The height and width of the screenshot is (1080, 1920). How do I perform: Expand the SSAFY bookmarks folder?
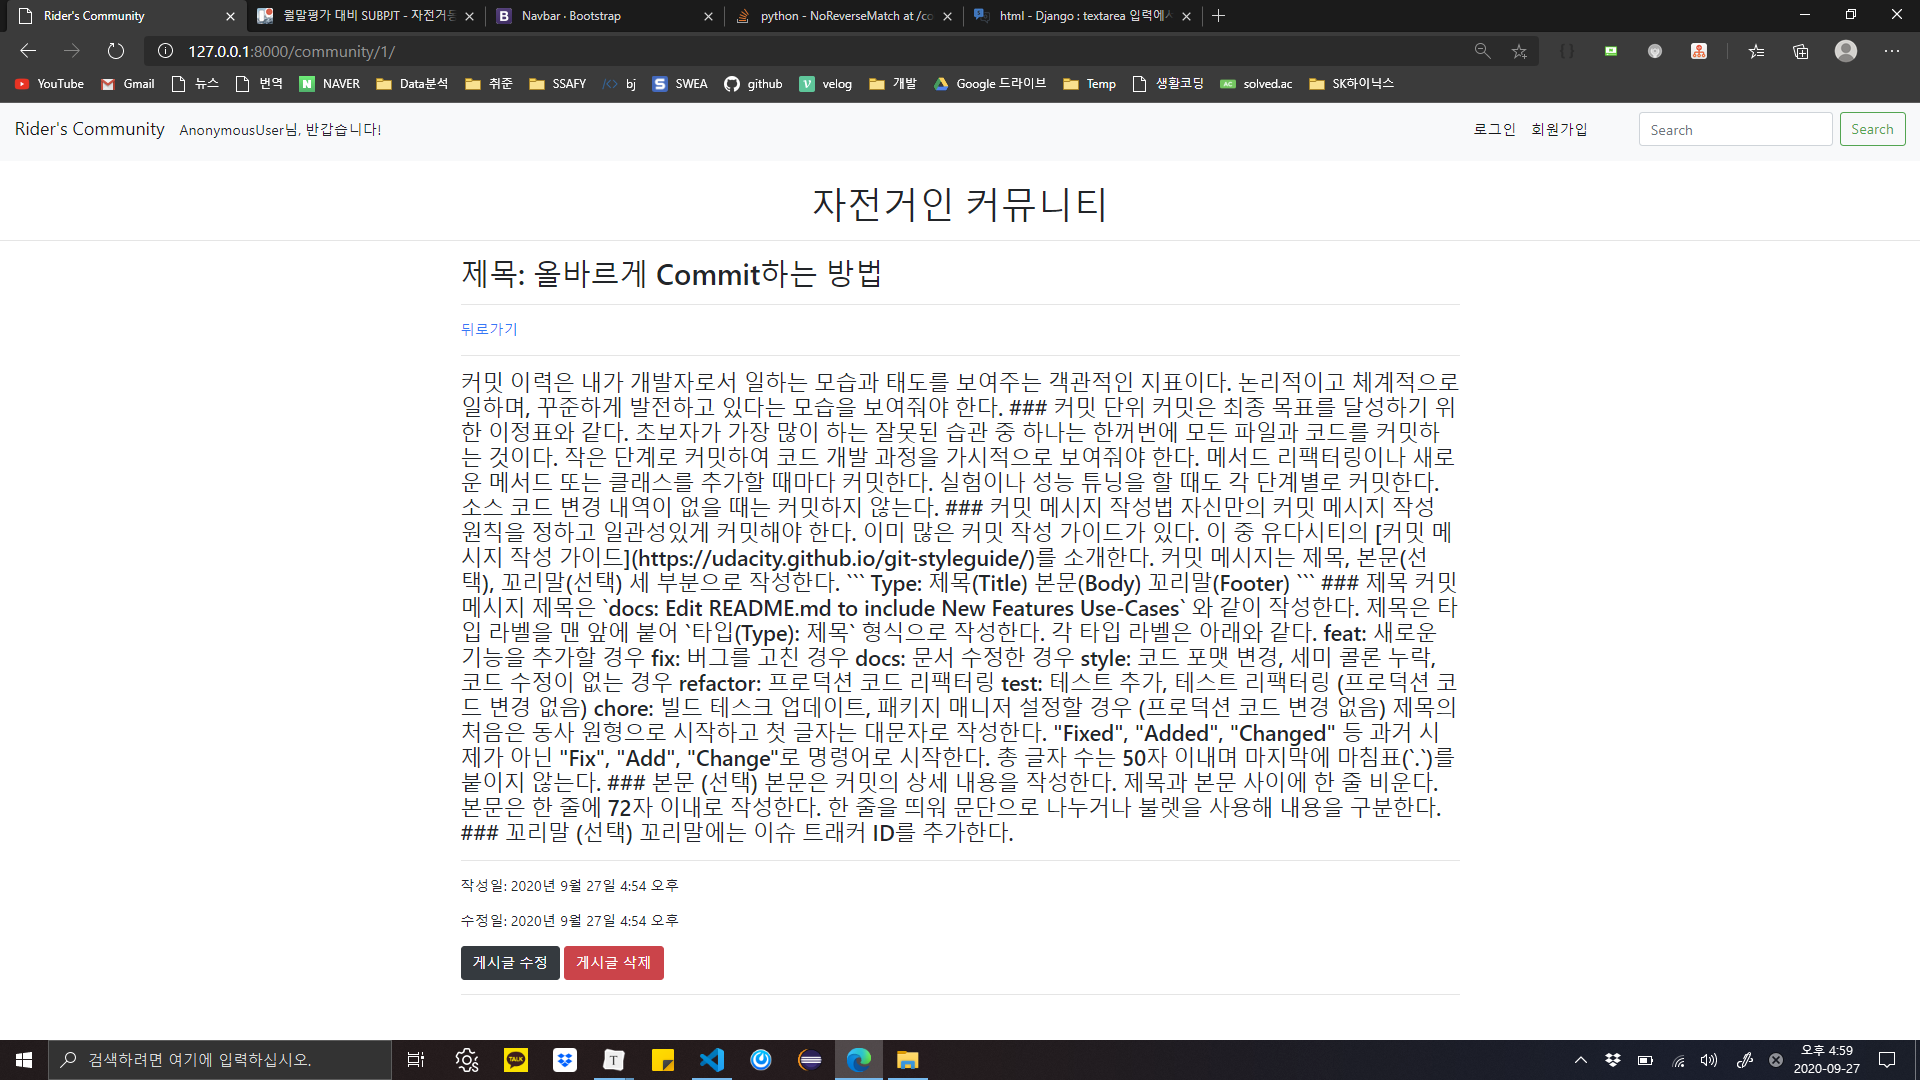[x=557, y=84]
